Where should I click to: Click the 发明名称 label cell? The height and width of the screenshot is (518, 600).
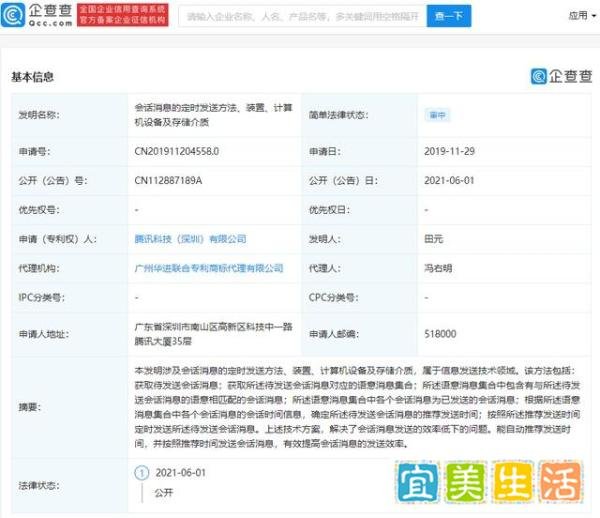[70, 115]
